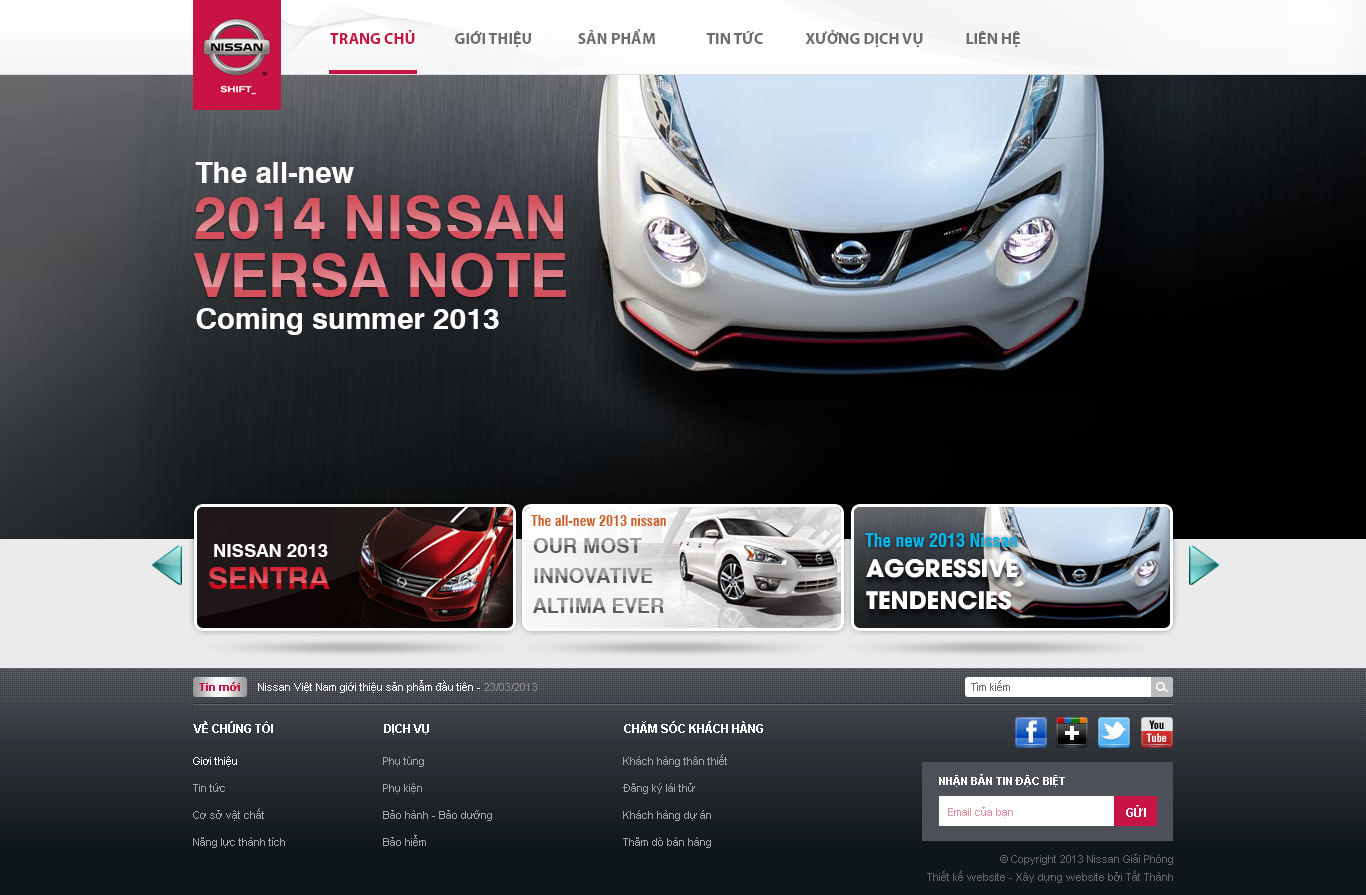This screenshot has height=895, width=1366.
Task: Open the Google Plus social icon
Action: coord(1072,732)
